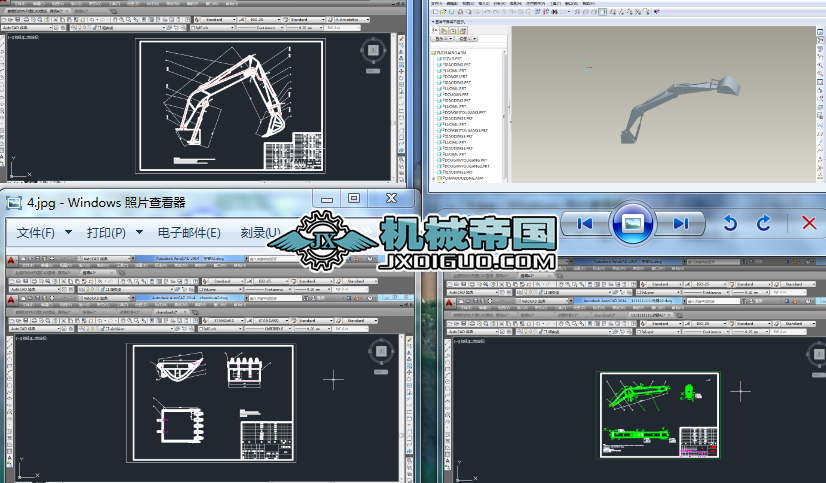The image size is (826, 483).
Task: Choose 刻录(U) in Photo Viewer
Action: click(261, 232)
